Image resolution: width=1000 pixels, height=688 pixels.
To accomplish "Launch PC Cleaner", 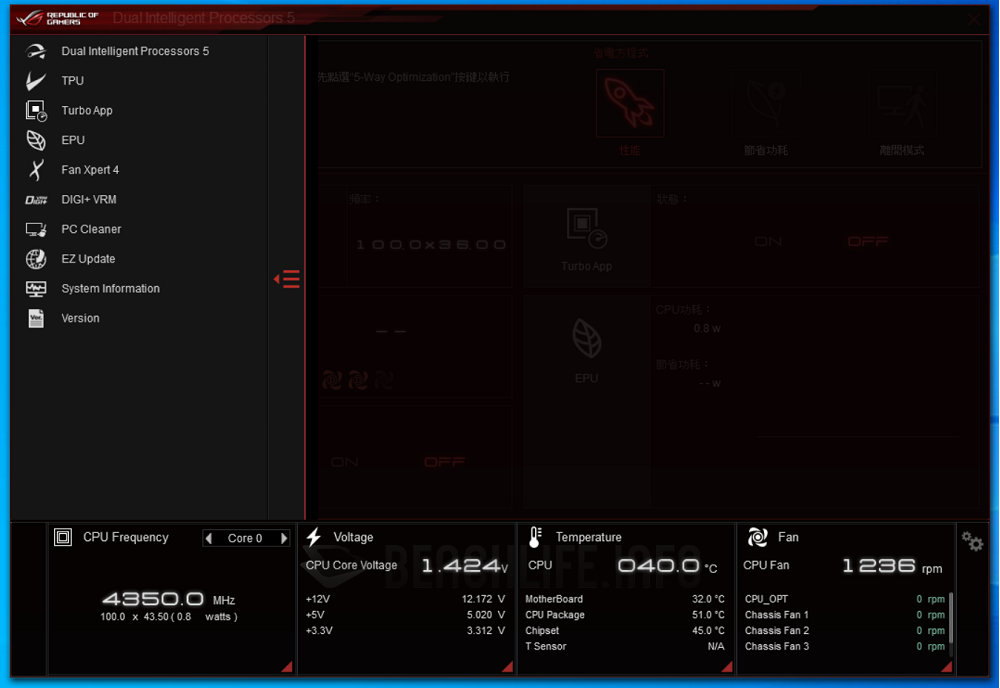I will tap(92, 229).
